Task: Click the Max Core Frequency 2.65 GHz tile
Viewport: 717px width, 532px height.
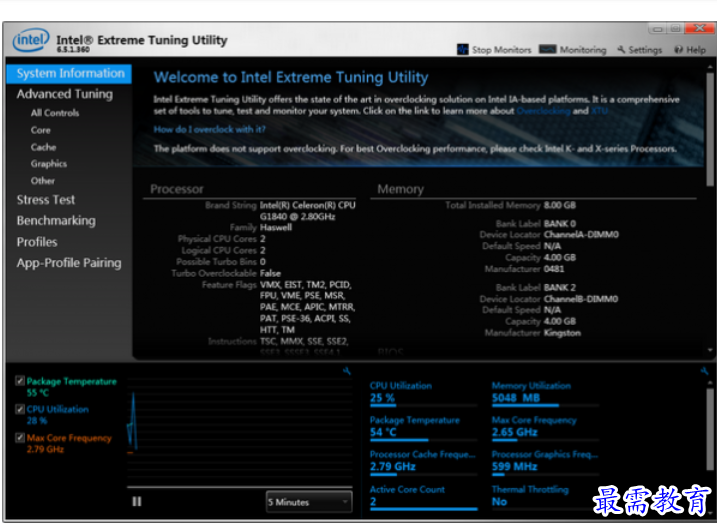Action: 544,428
